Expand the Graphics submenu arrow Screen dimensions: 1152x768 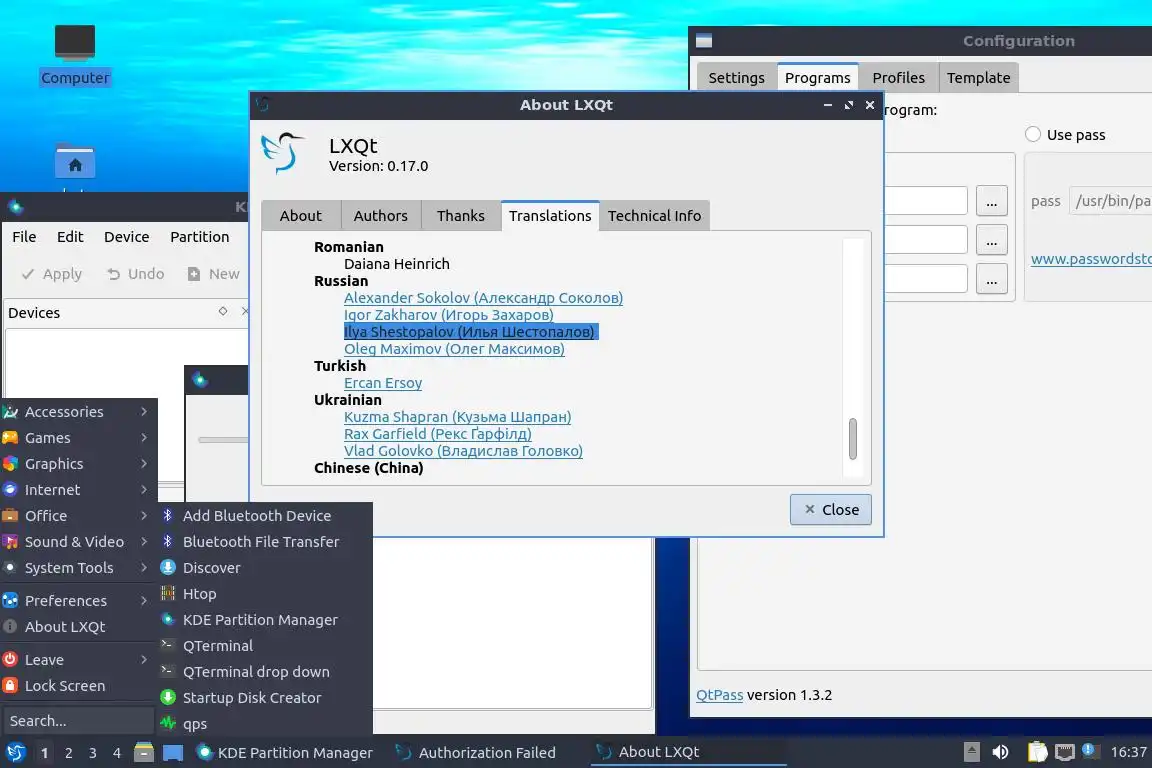[144, 464]
